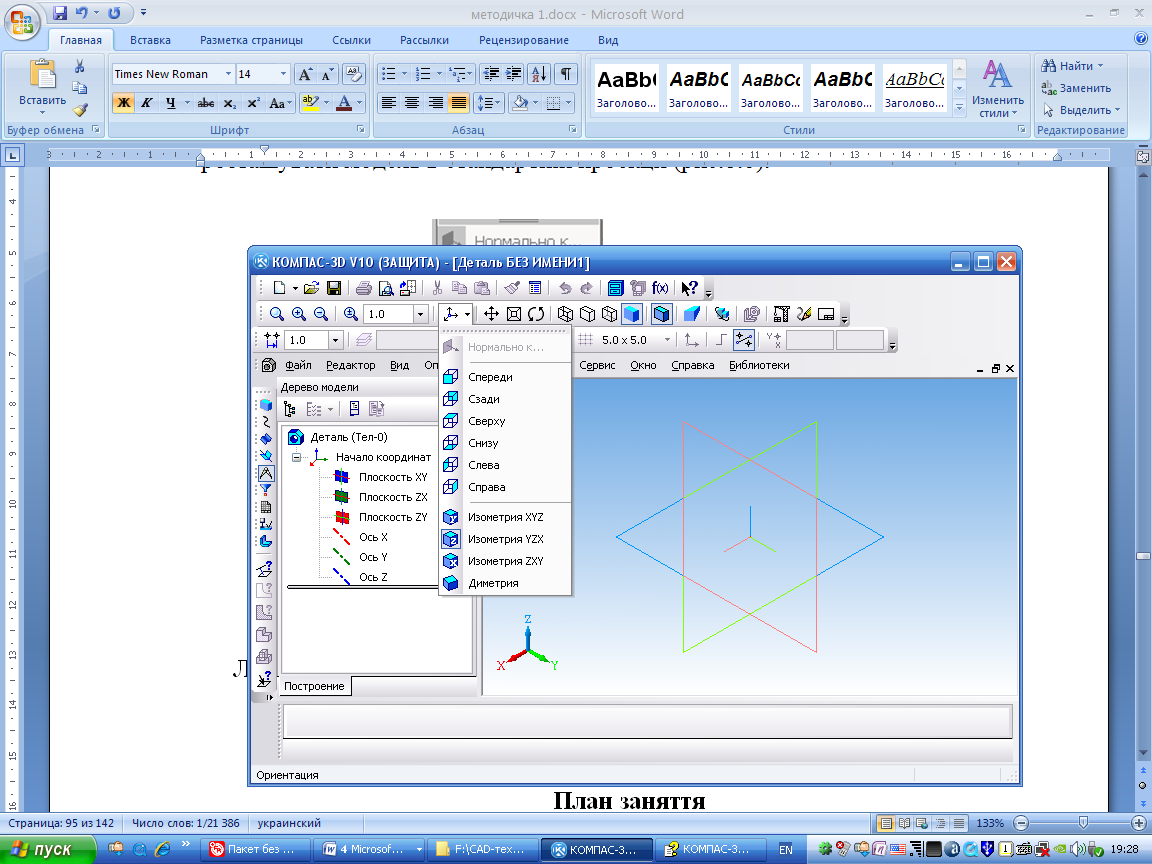Open the highlight color dropdown arrow

(326, 103)
